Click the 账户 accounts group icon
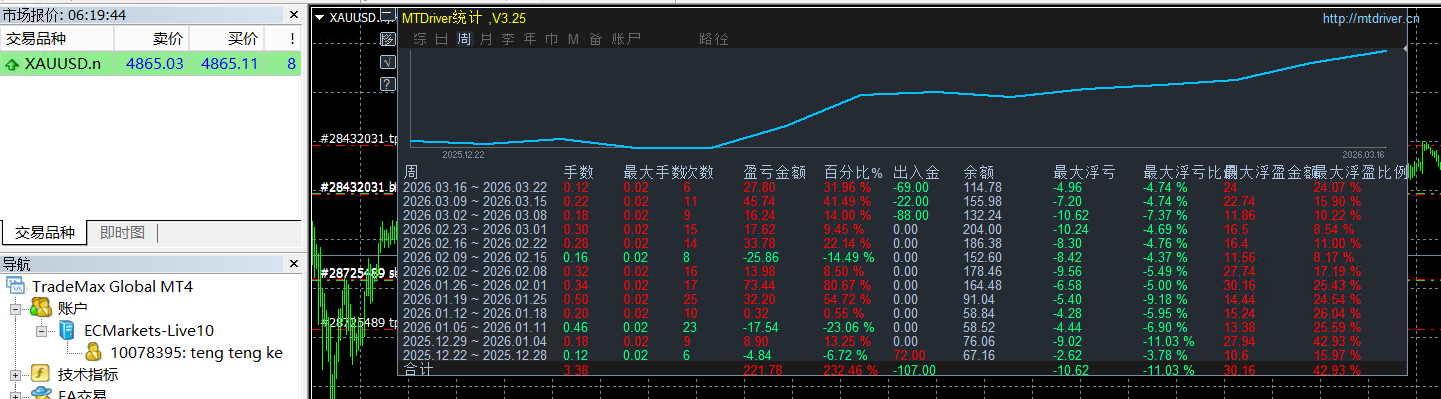 (x=40, y=308)
